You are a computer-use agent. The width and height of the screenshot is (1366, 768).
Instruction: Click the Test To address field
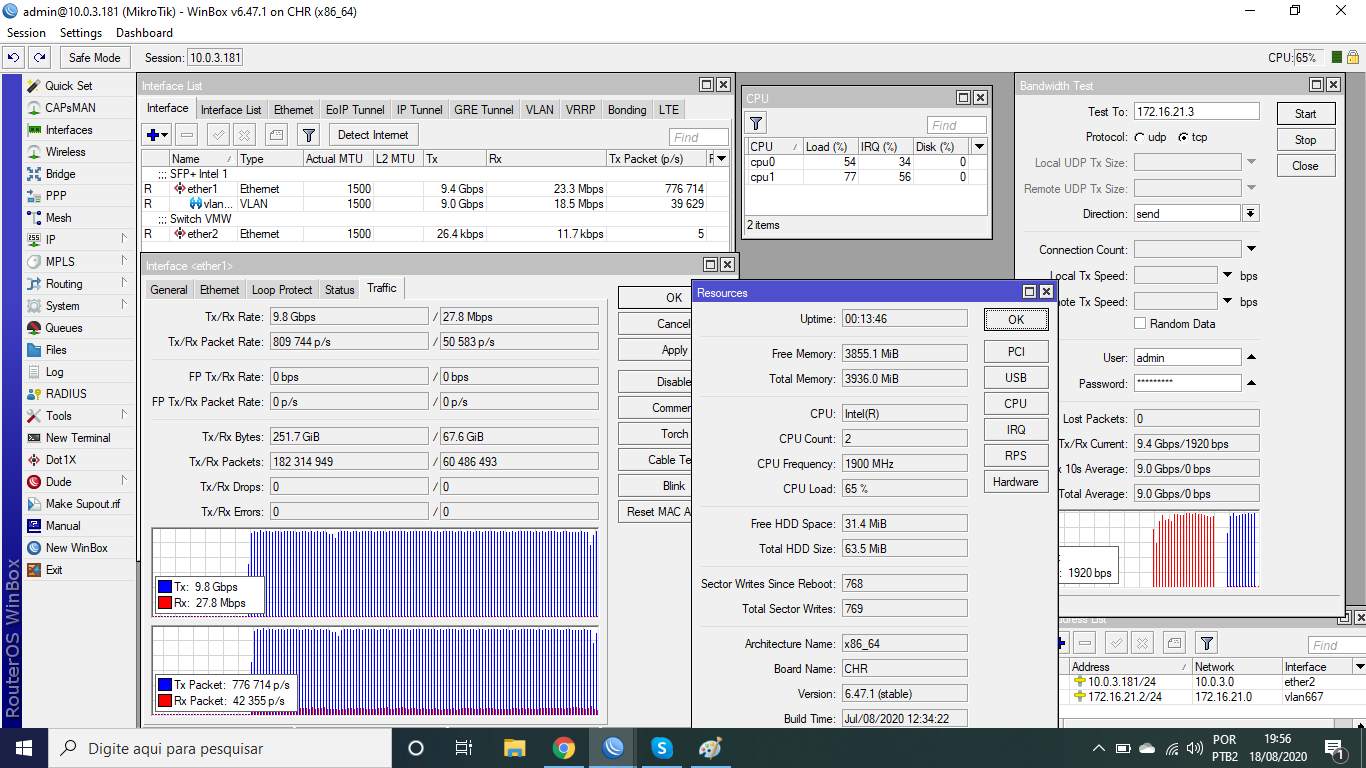click(x=1196, y=112)
